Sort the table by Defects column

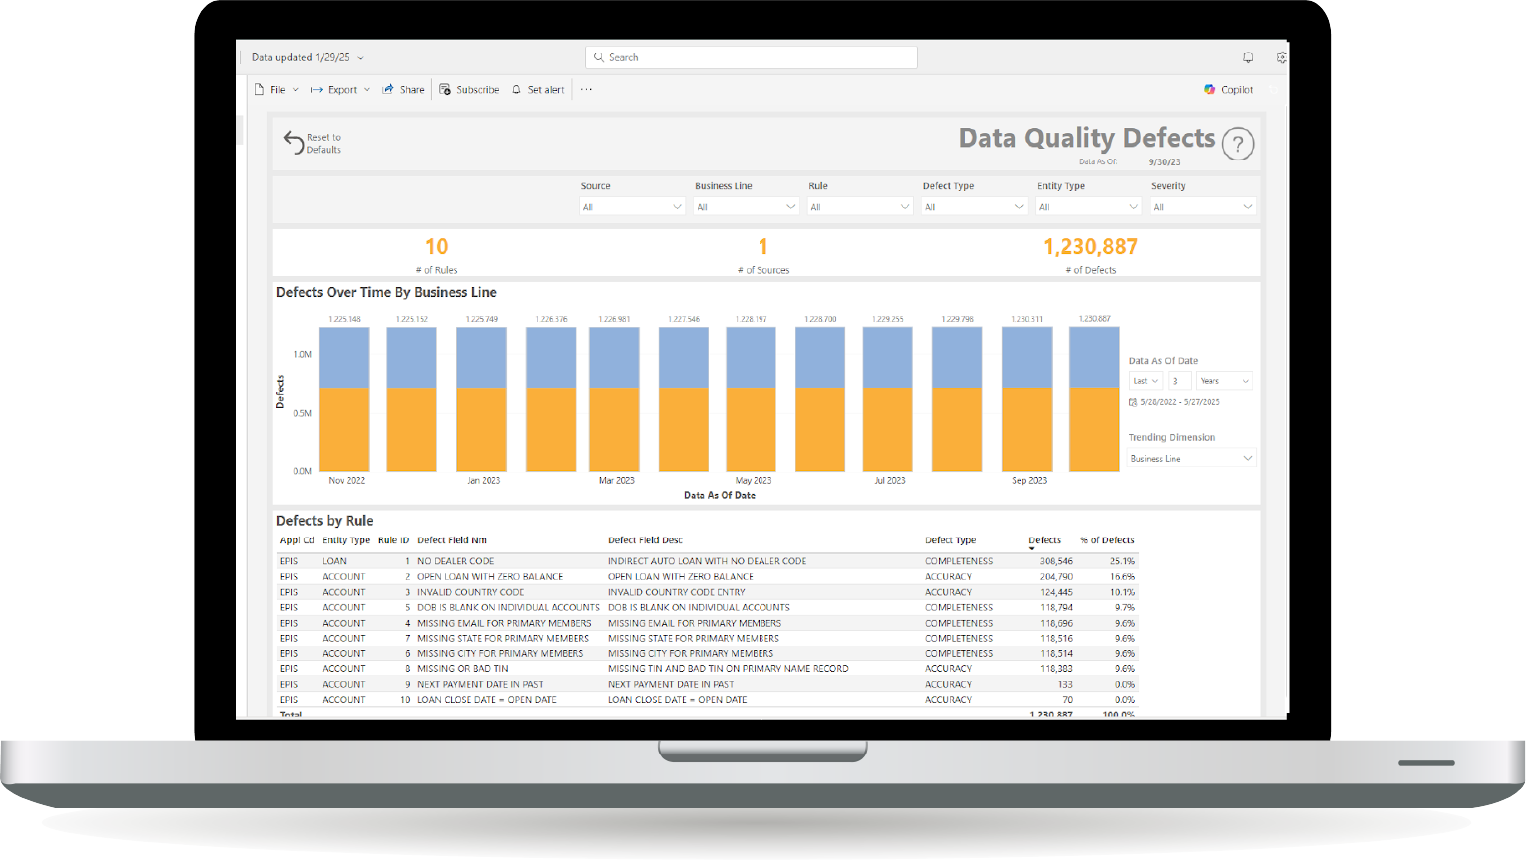(x=1044, y=539)
